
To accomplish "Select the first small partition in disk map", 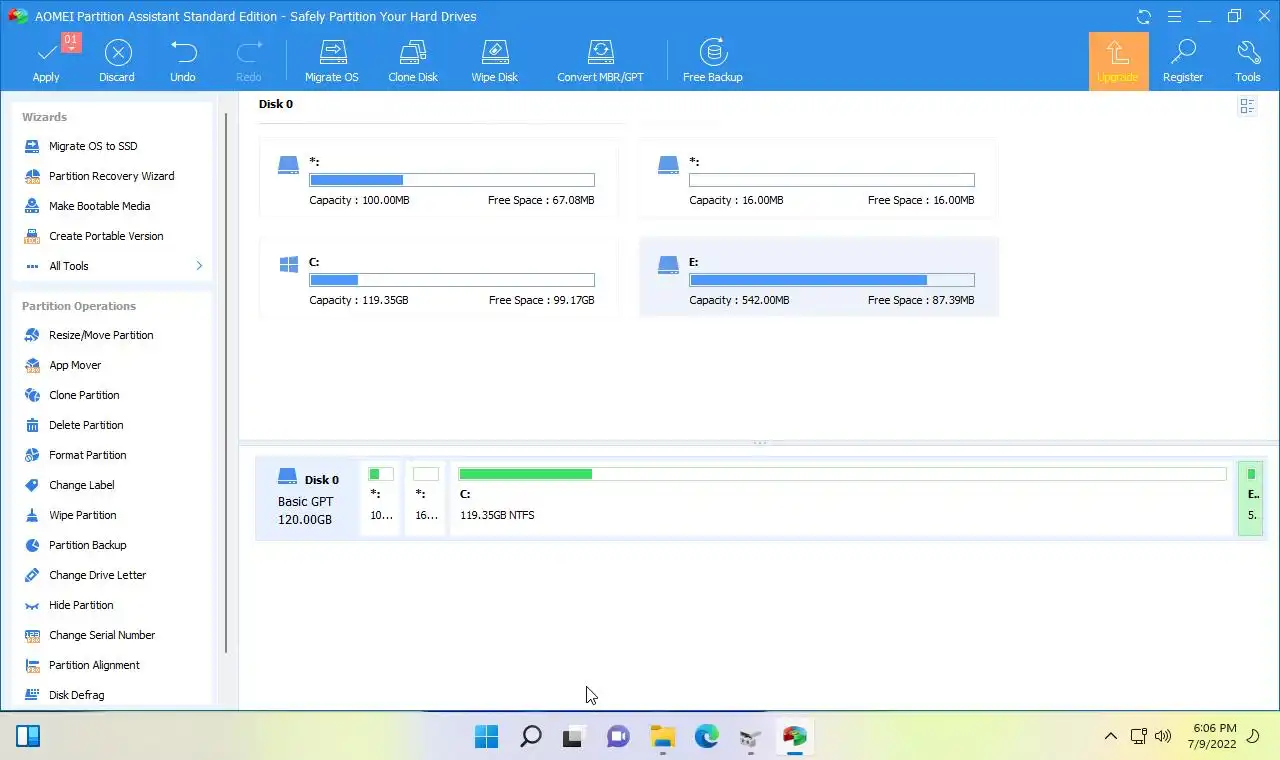I will click(x=381, y=499).
